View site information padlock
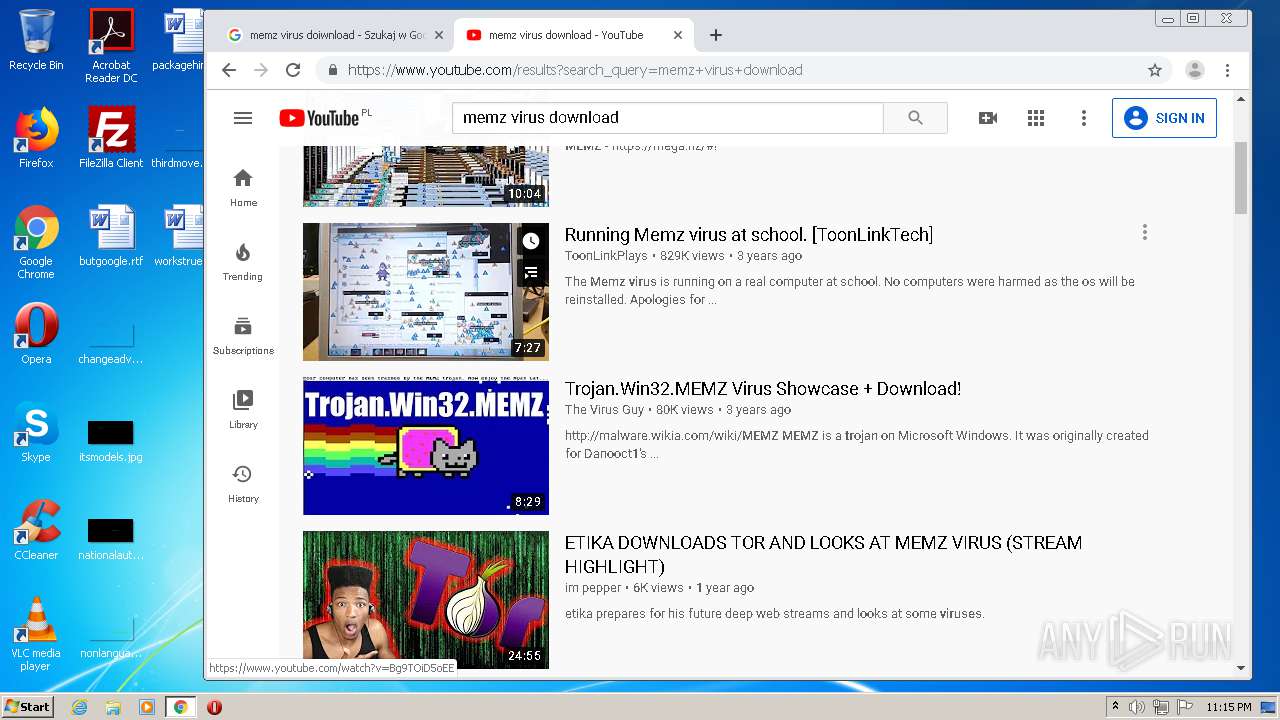Viewport: 1280px width, 720px height. point(332,70)
